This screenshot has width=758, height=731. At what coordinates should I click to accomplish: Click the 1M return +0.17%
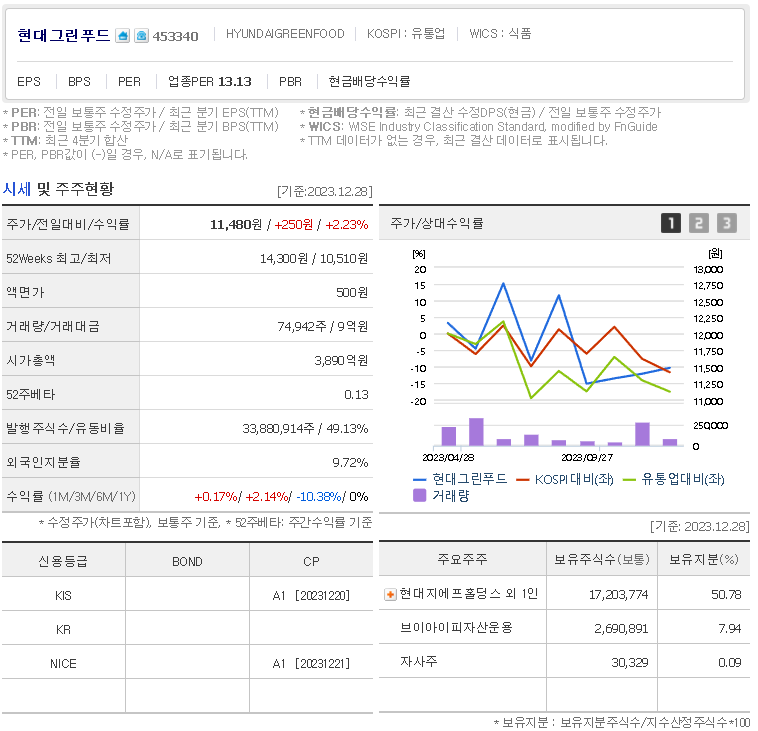tap(216, 497)
